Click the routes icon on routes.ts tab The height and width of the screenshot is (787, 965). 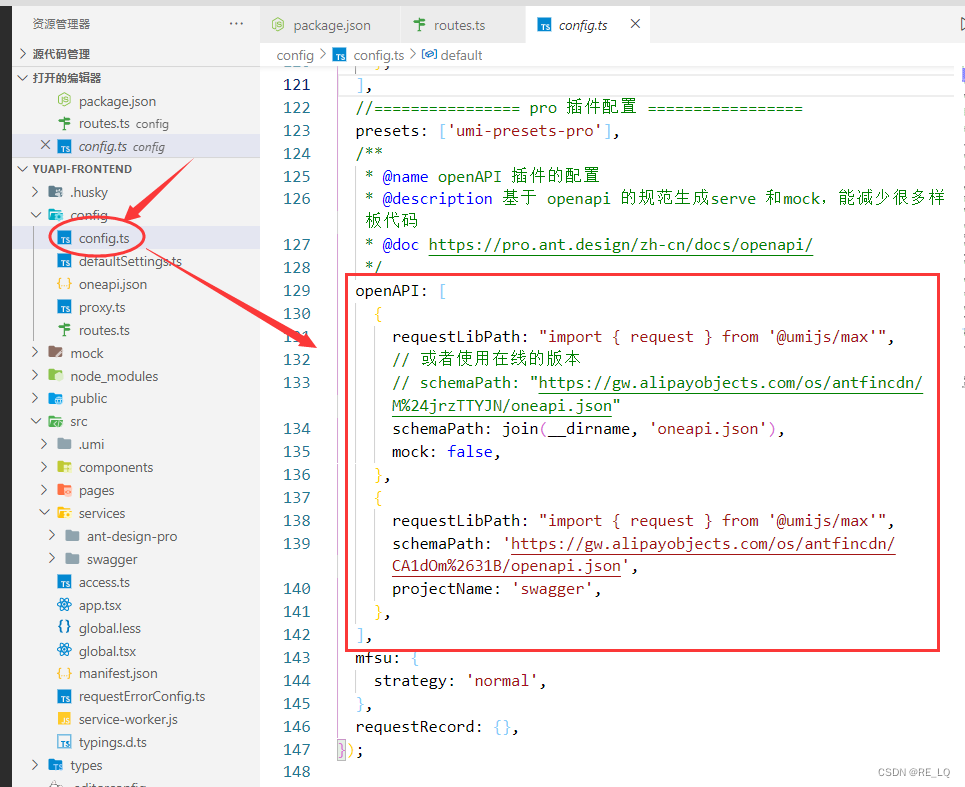coord(420,25)
